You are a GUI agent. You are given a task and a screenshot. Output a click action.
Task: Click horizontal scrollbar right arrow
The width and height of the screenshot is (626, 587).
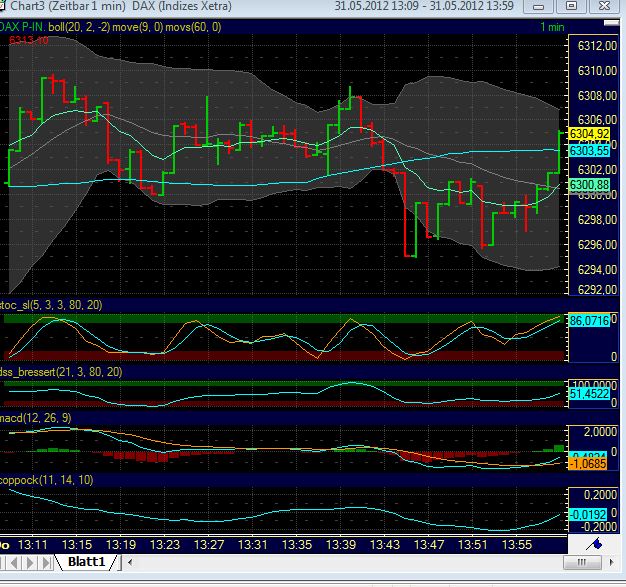(612, 562)
